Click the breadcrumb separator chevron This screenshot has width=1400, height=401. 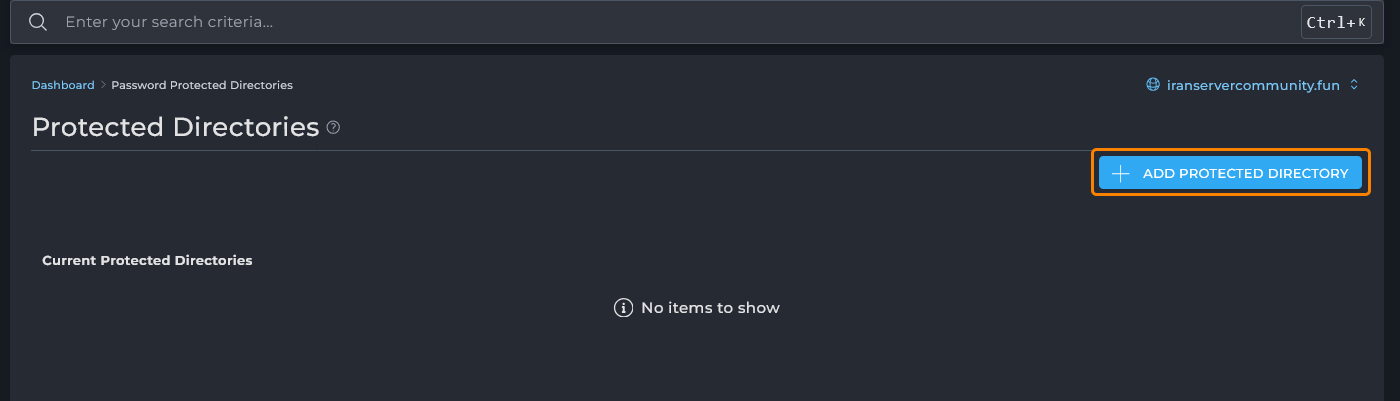click(x=103, y=85)
